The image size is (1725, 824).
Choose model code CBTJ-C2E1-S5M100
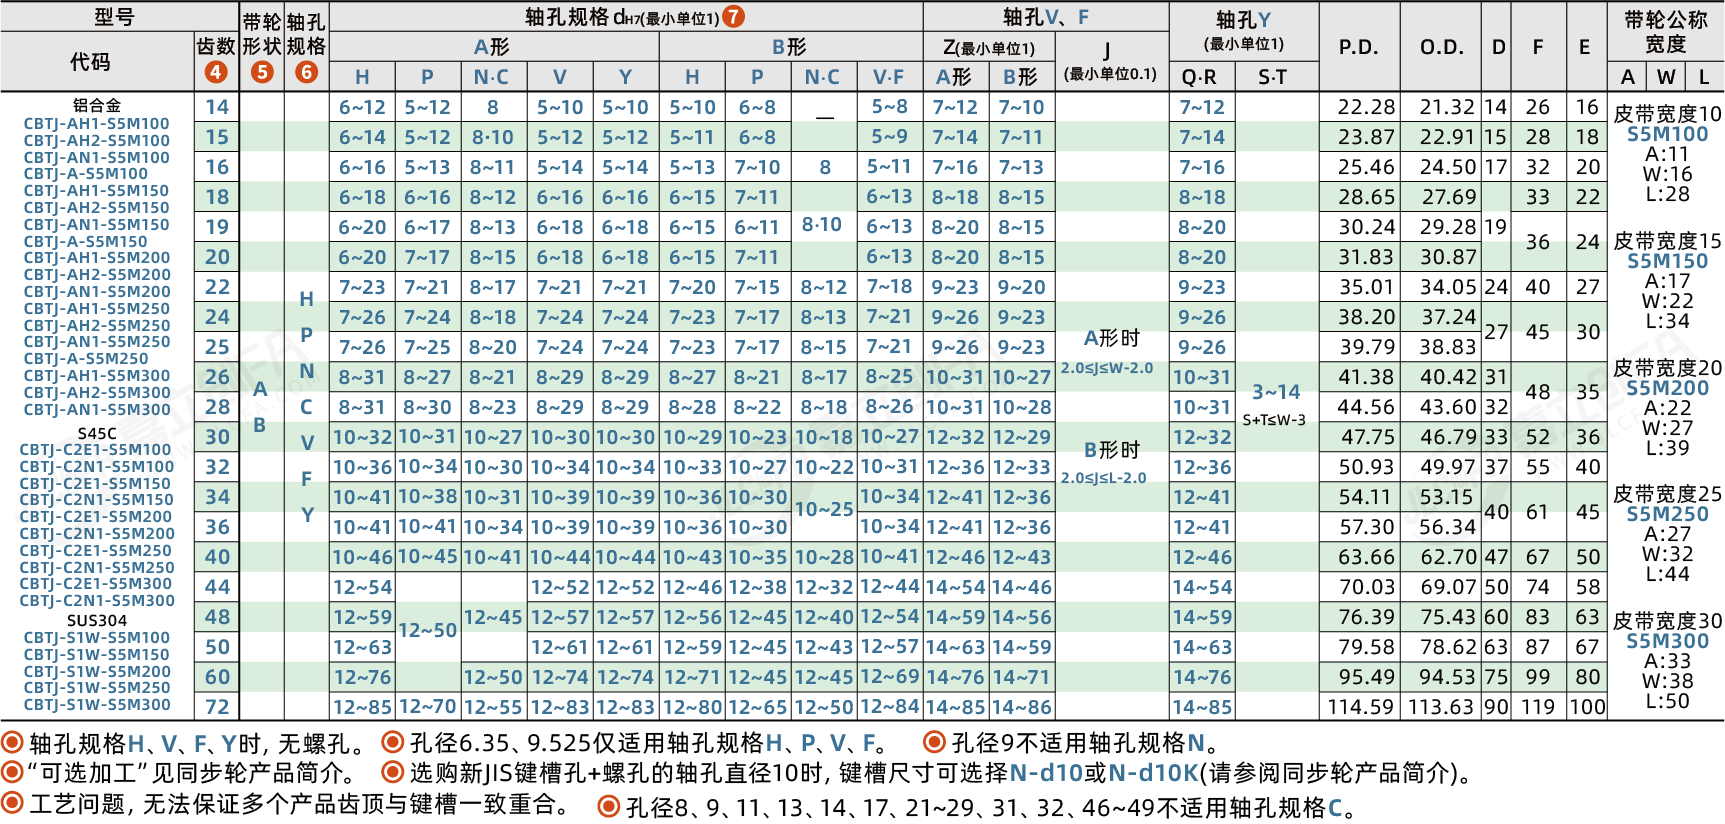coord(97,450)
